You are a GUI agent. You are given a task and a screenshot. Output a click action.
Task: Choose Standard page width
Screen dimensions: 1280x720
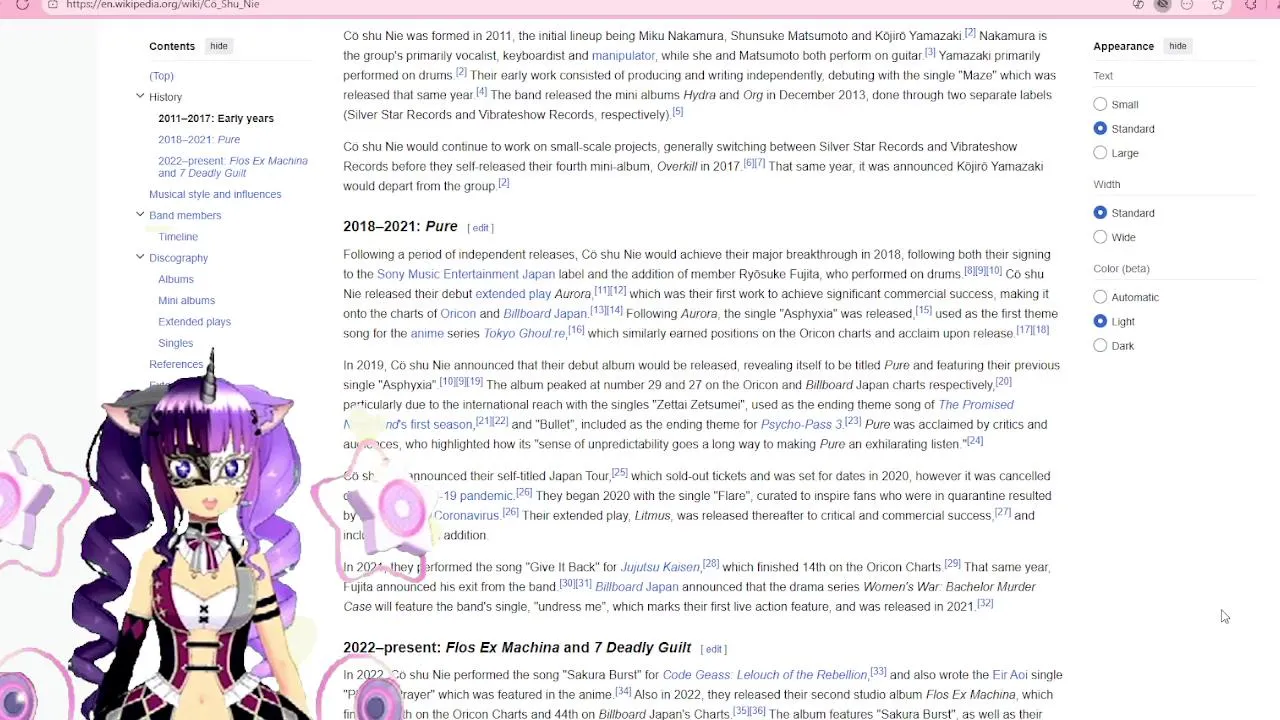[x=1100, y=213]
